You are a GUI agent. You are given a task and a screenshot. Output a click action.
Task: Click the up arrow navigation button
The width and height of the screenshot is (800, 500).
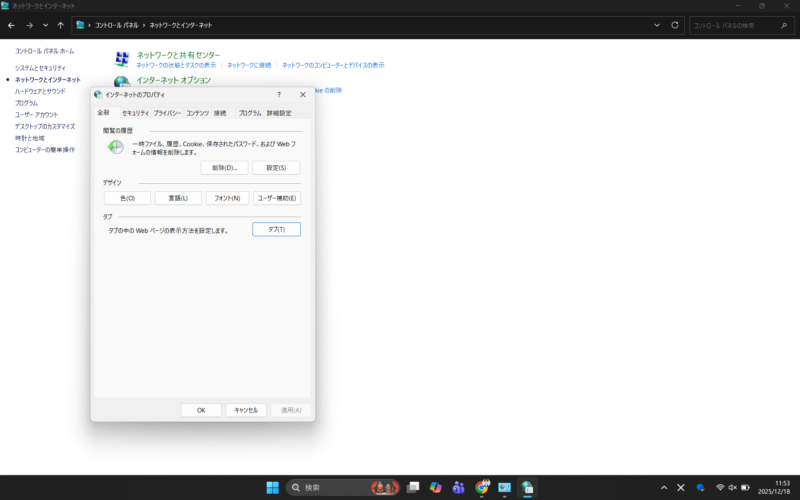click(61, 25)
